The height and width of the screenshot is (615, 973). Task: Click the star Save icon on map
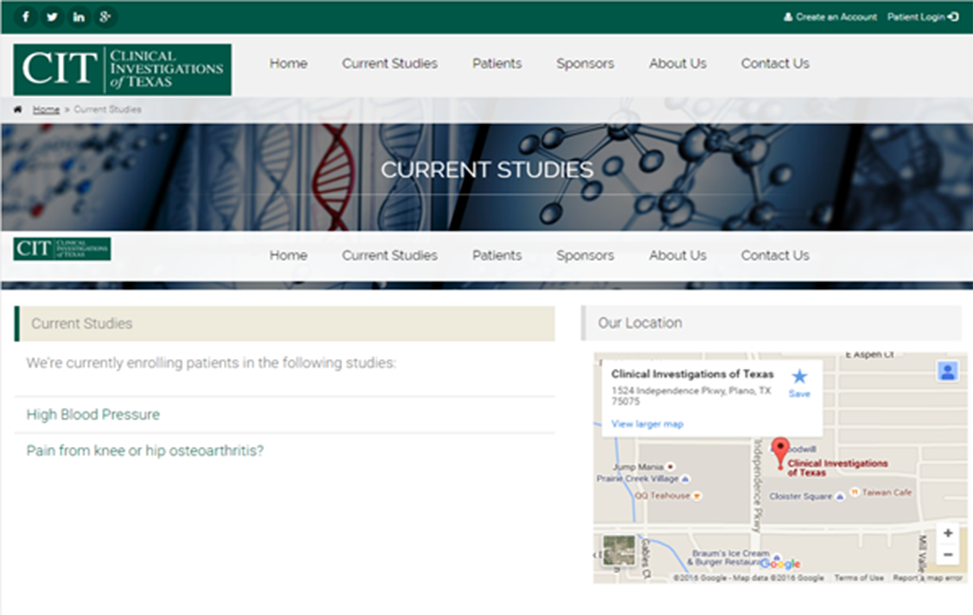click(799, 378)
